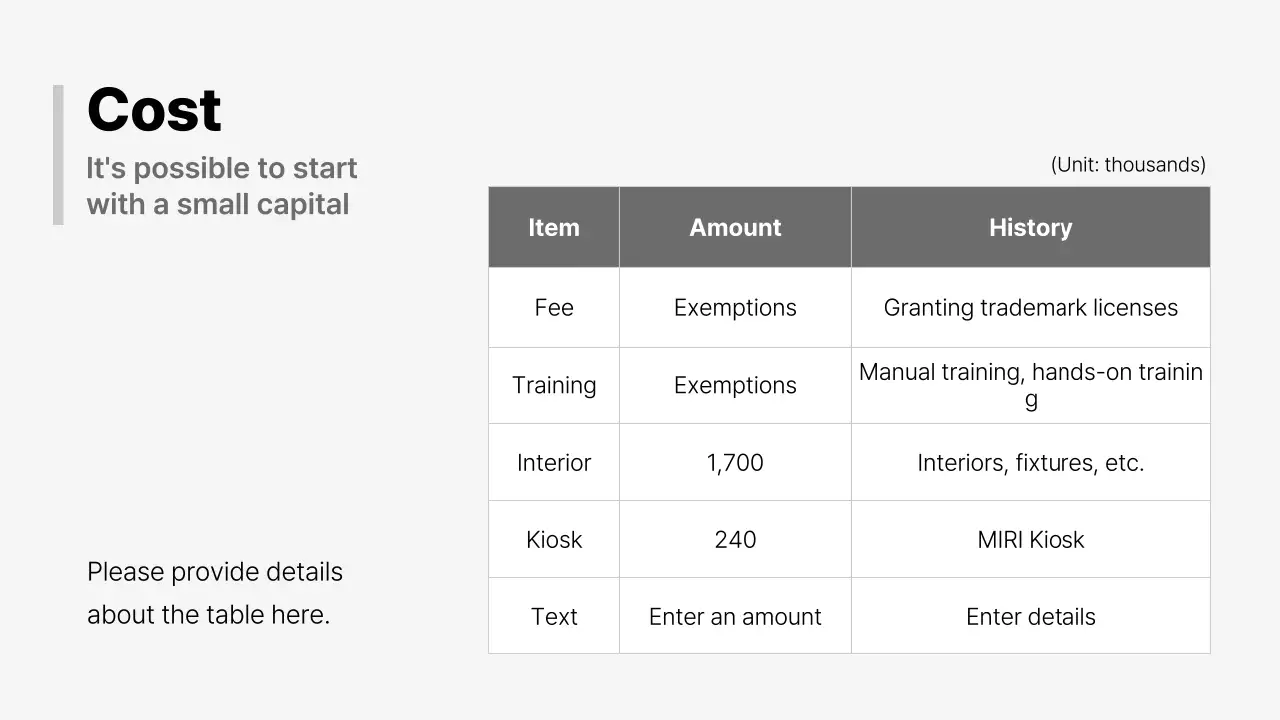This screenshot has width=1280, height=720.
Task: Select the "Amount" table header cell
Action: coord(735,228)
